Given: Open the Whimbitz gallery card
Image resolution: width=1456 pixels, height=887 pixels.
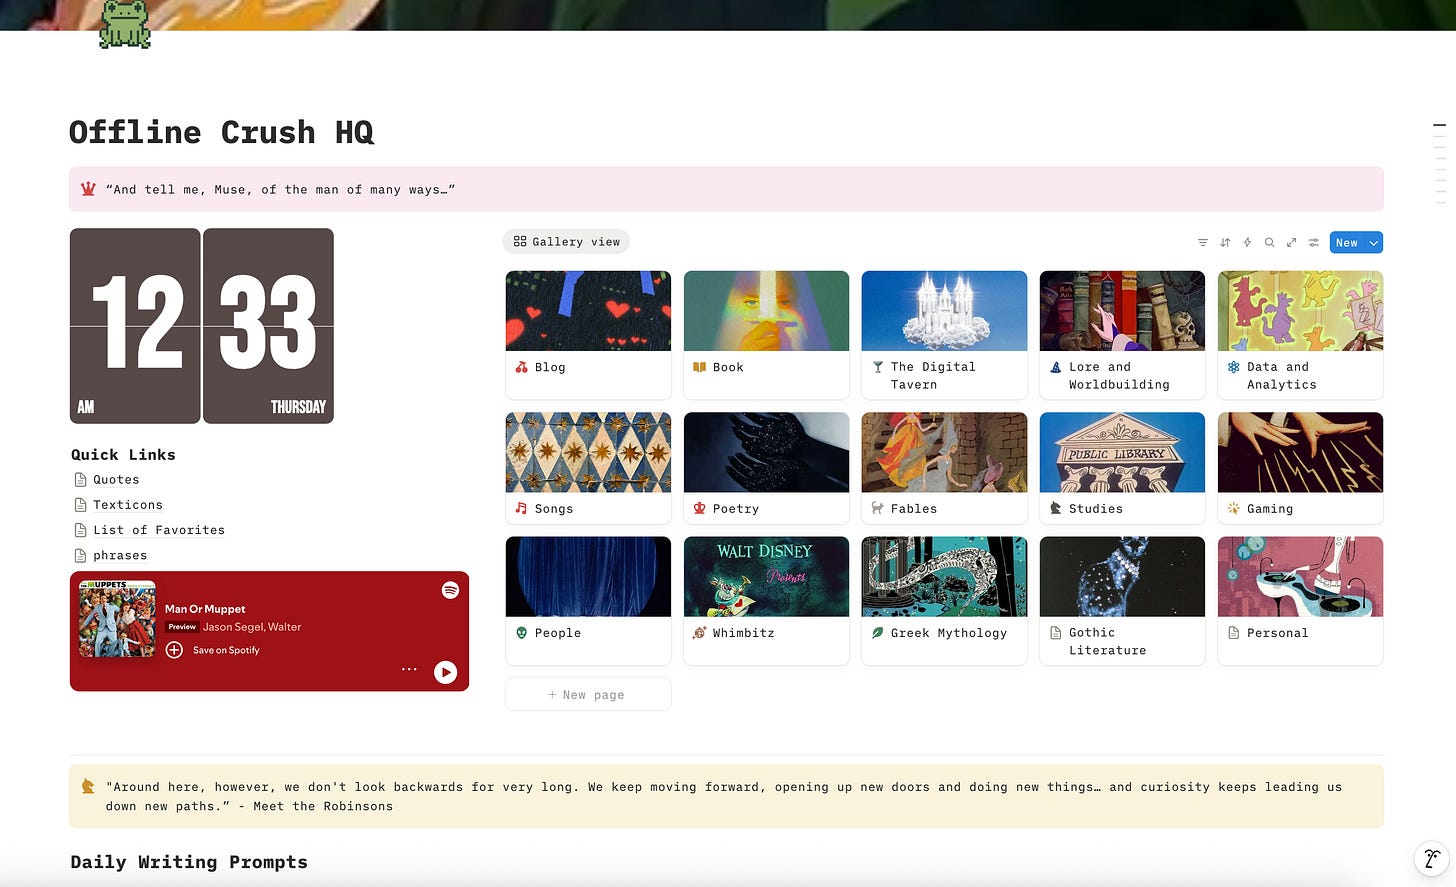Looking at the screenshot, I should (x=766, y=600).
